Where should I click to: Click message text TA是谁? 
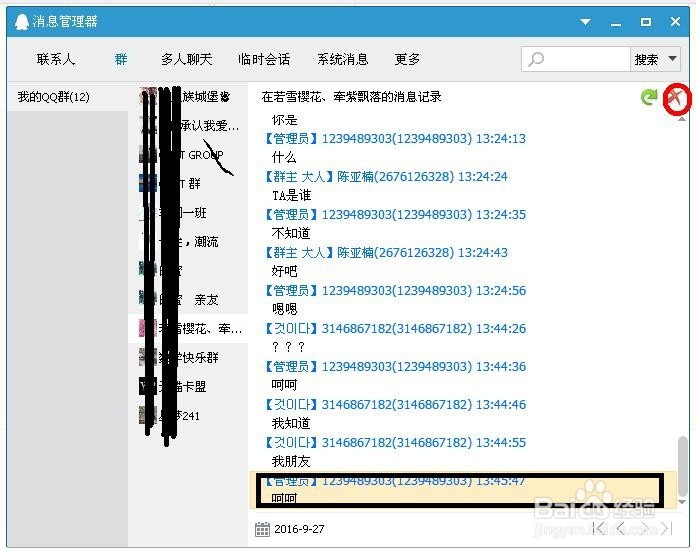click(x=291, y=195)
